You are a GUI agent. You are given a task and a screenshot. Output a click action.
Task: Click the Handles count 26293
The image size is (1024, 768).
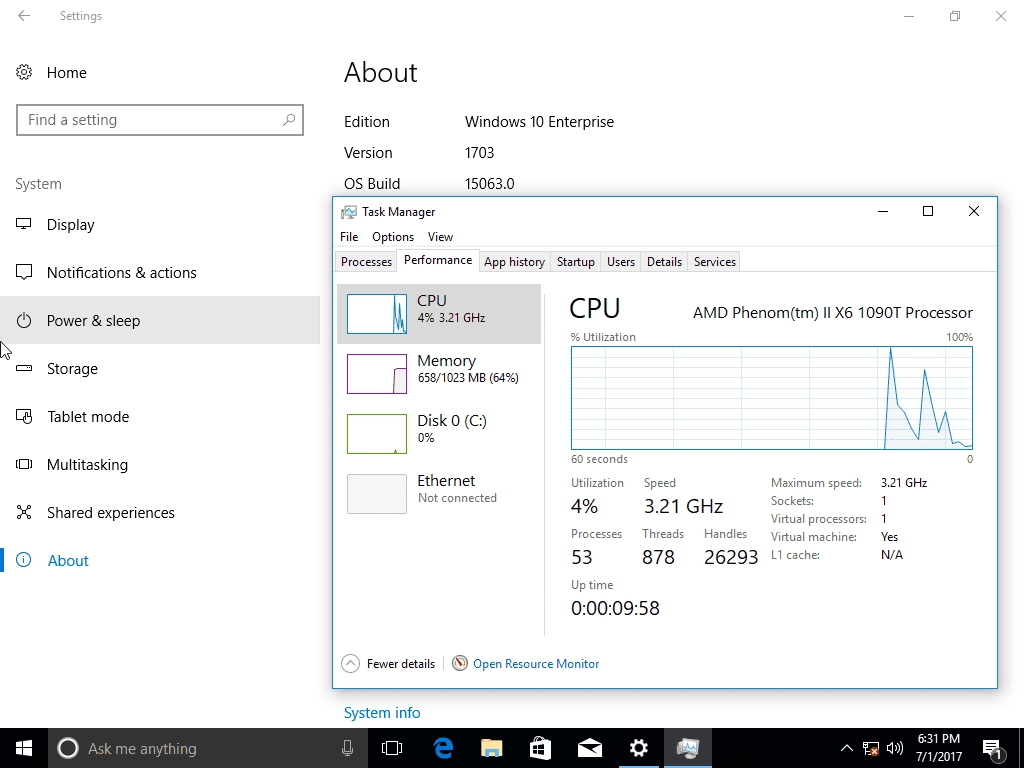(731, 557)
